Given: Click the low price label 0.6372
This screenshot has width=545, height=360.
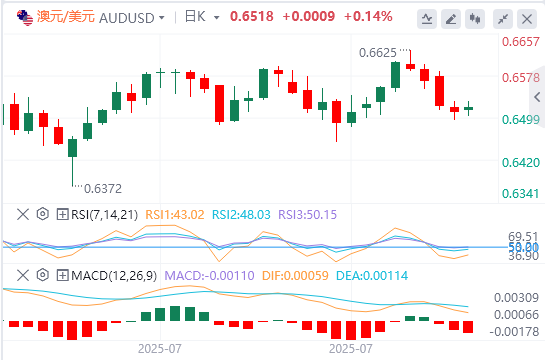Looking at the screenshot, I should [103, 189].
